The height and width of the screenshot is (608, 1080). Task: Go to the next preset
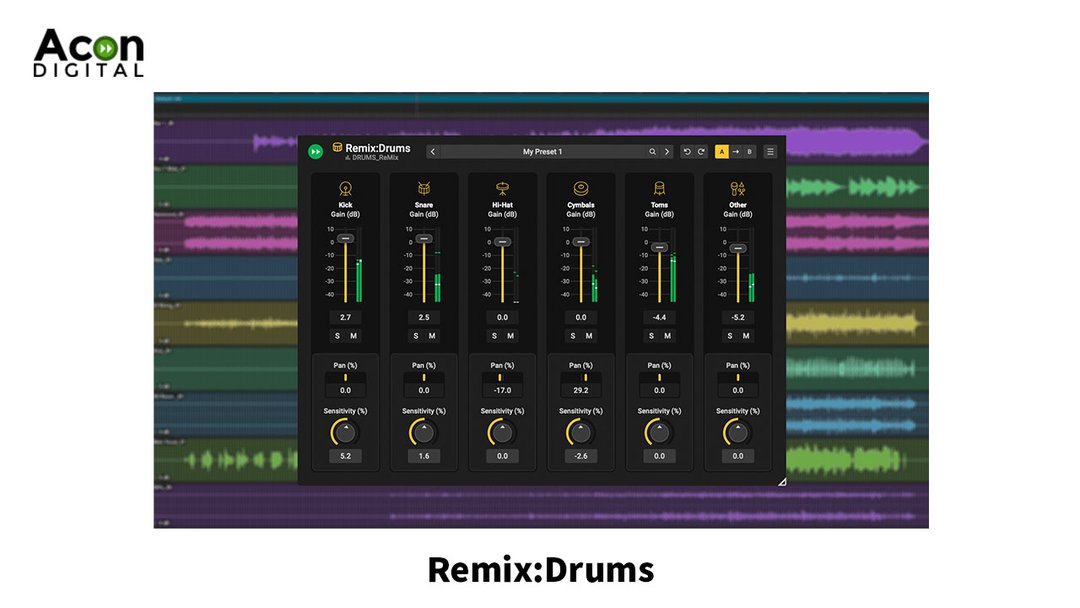[667, 152]
